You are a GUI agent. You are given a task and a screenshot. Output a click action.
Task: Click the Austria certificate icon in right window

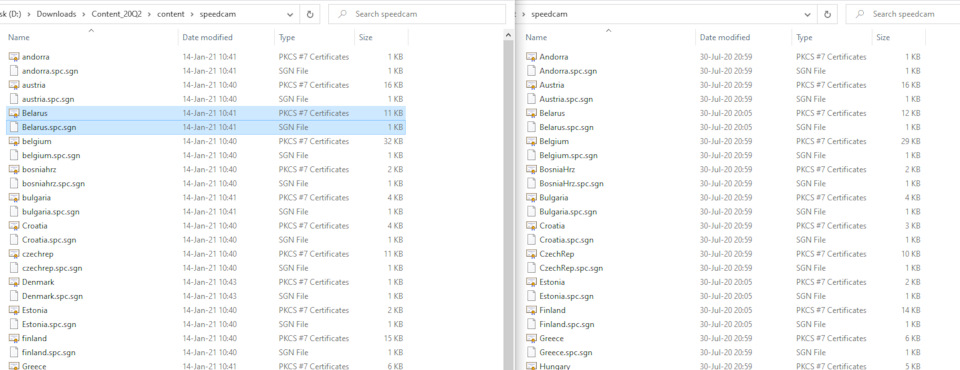(531, 85)
